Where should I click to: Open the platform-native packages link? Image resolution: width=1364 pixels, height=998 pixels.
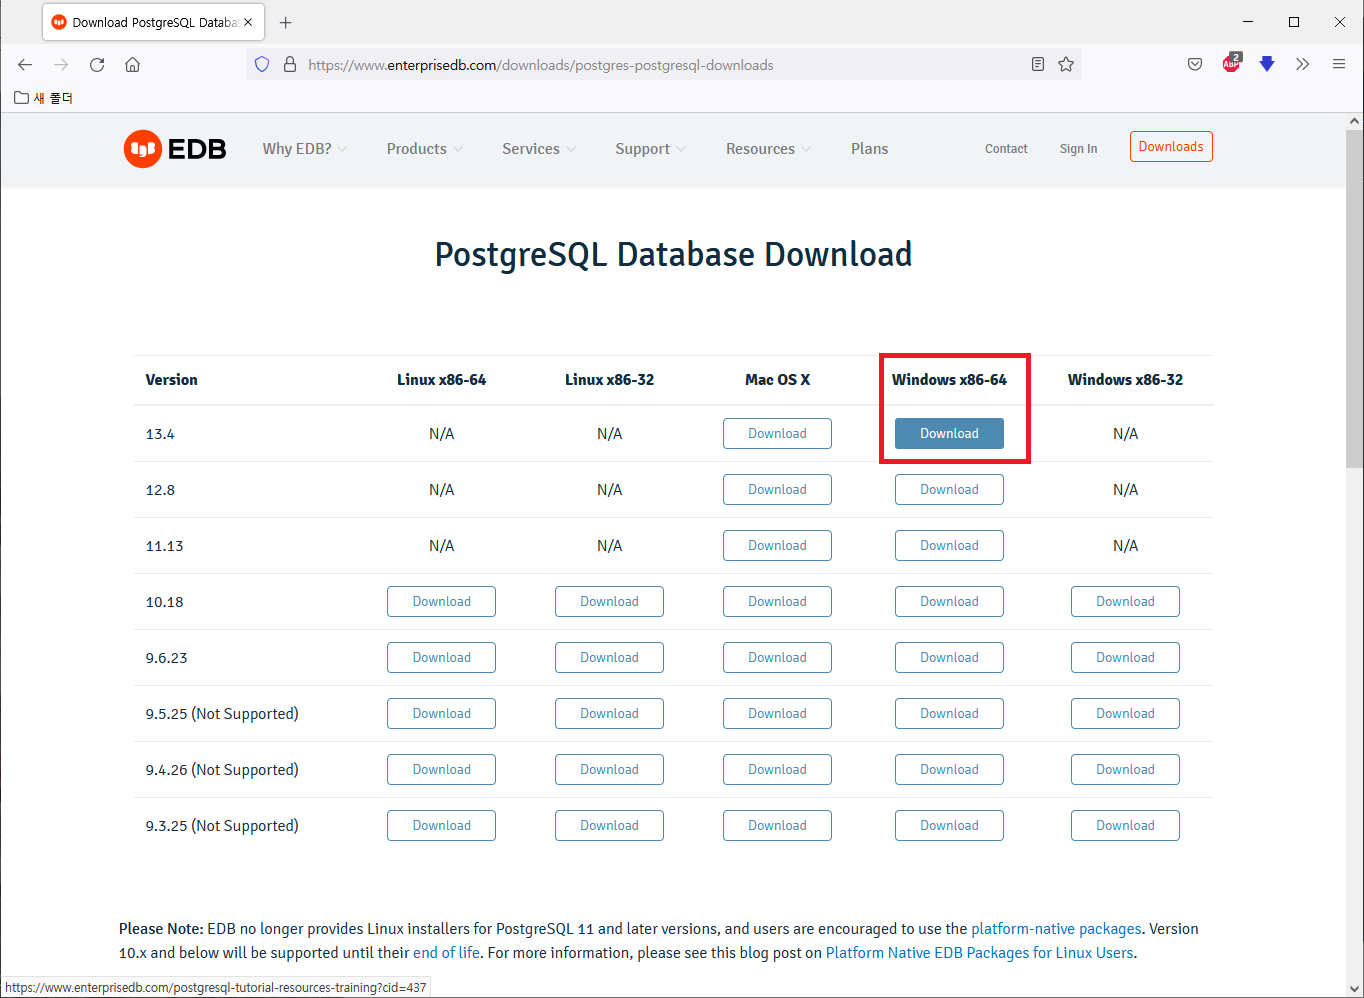point(1056,929)
